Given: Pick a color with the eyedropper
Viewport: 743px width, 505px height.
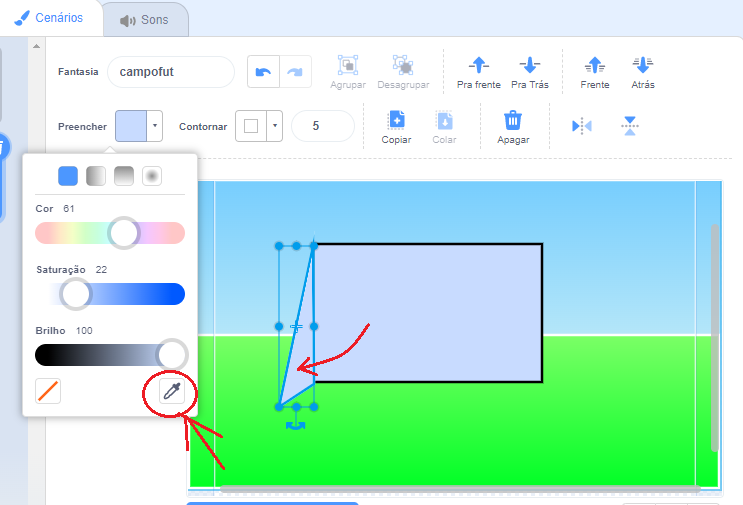Looking at the screenshot, I should pyautogui.click(x=171, y=391).
